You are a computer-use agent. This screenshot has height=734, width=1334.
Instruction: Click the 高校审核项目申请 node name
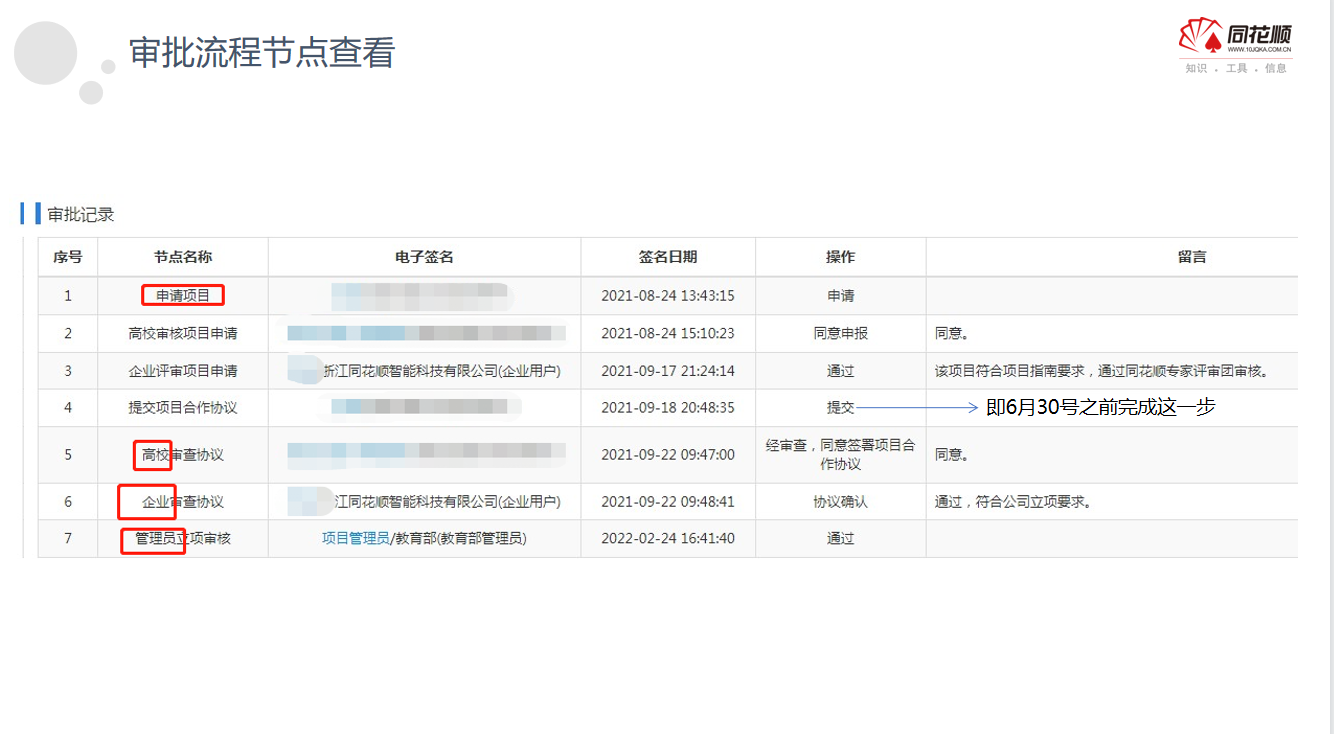click(183, 333)
